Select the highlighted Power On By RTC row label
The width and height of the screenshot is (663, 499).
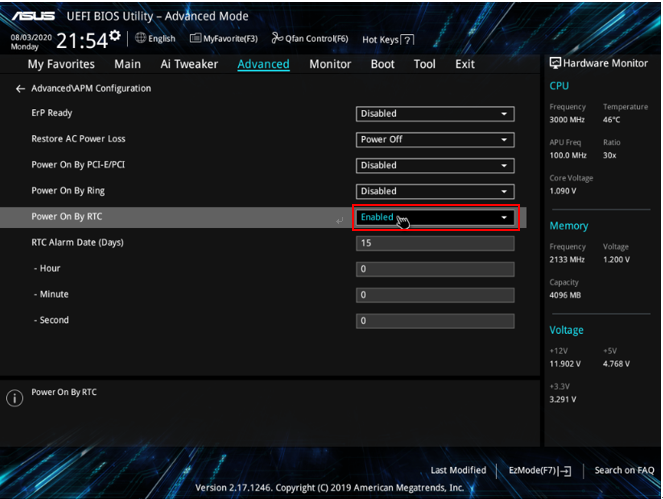(x=66, y=217)
